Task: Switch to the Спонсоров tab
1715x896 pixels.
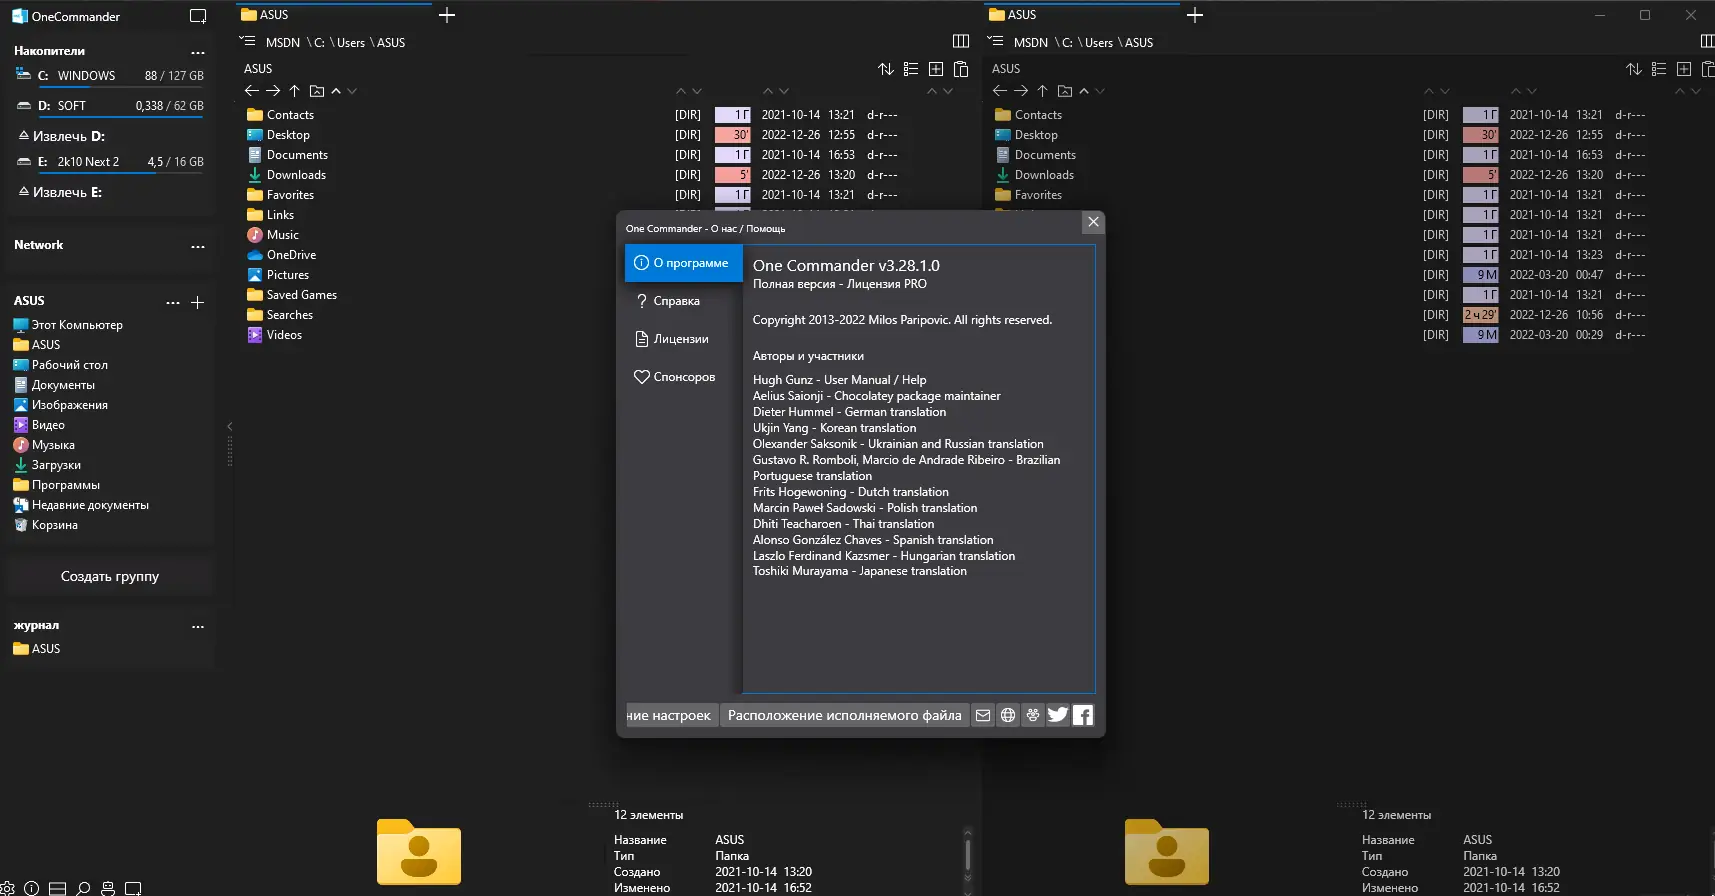Action: [x=682, y=377]
